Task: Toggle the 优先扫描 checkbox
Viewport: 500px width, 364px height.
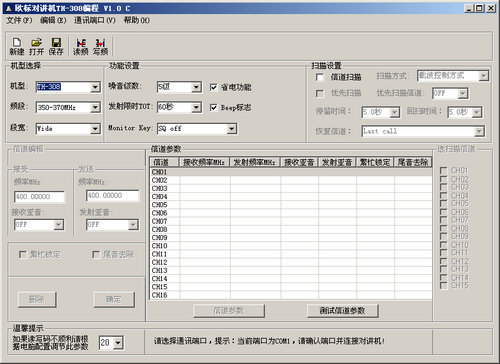Action: tap(319, 93)
